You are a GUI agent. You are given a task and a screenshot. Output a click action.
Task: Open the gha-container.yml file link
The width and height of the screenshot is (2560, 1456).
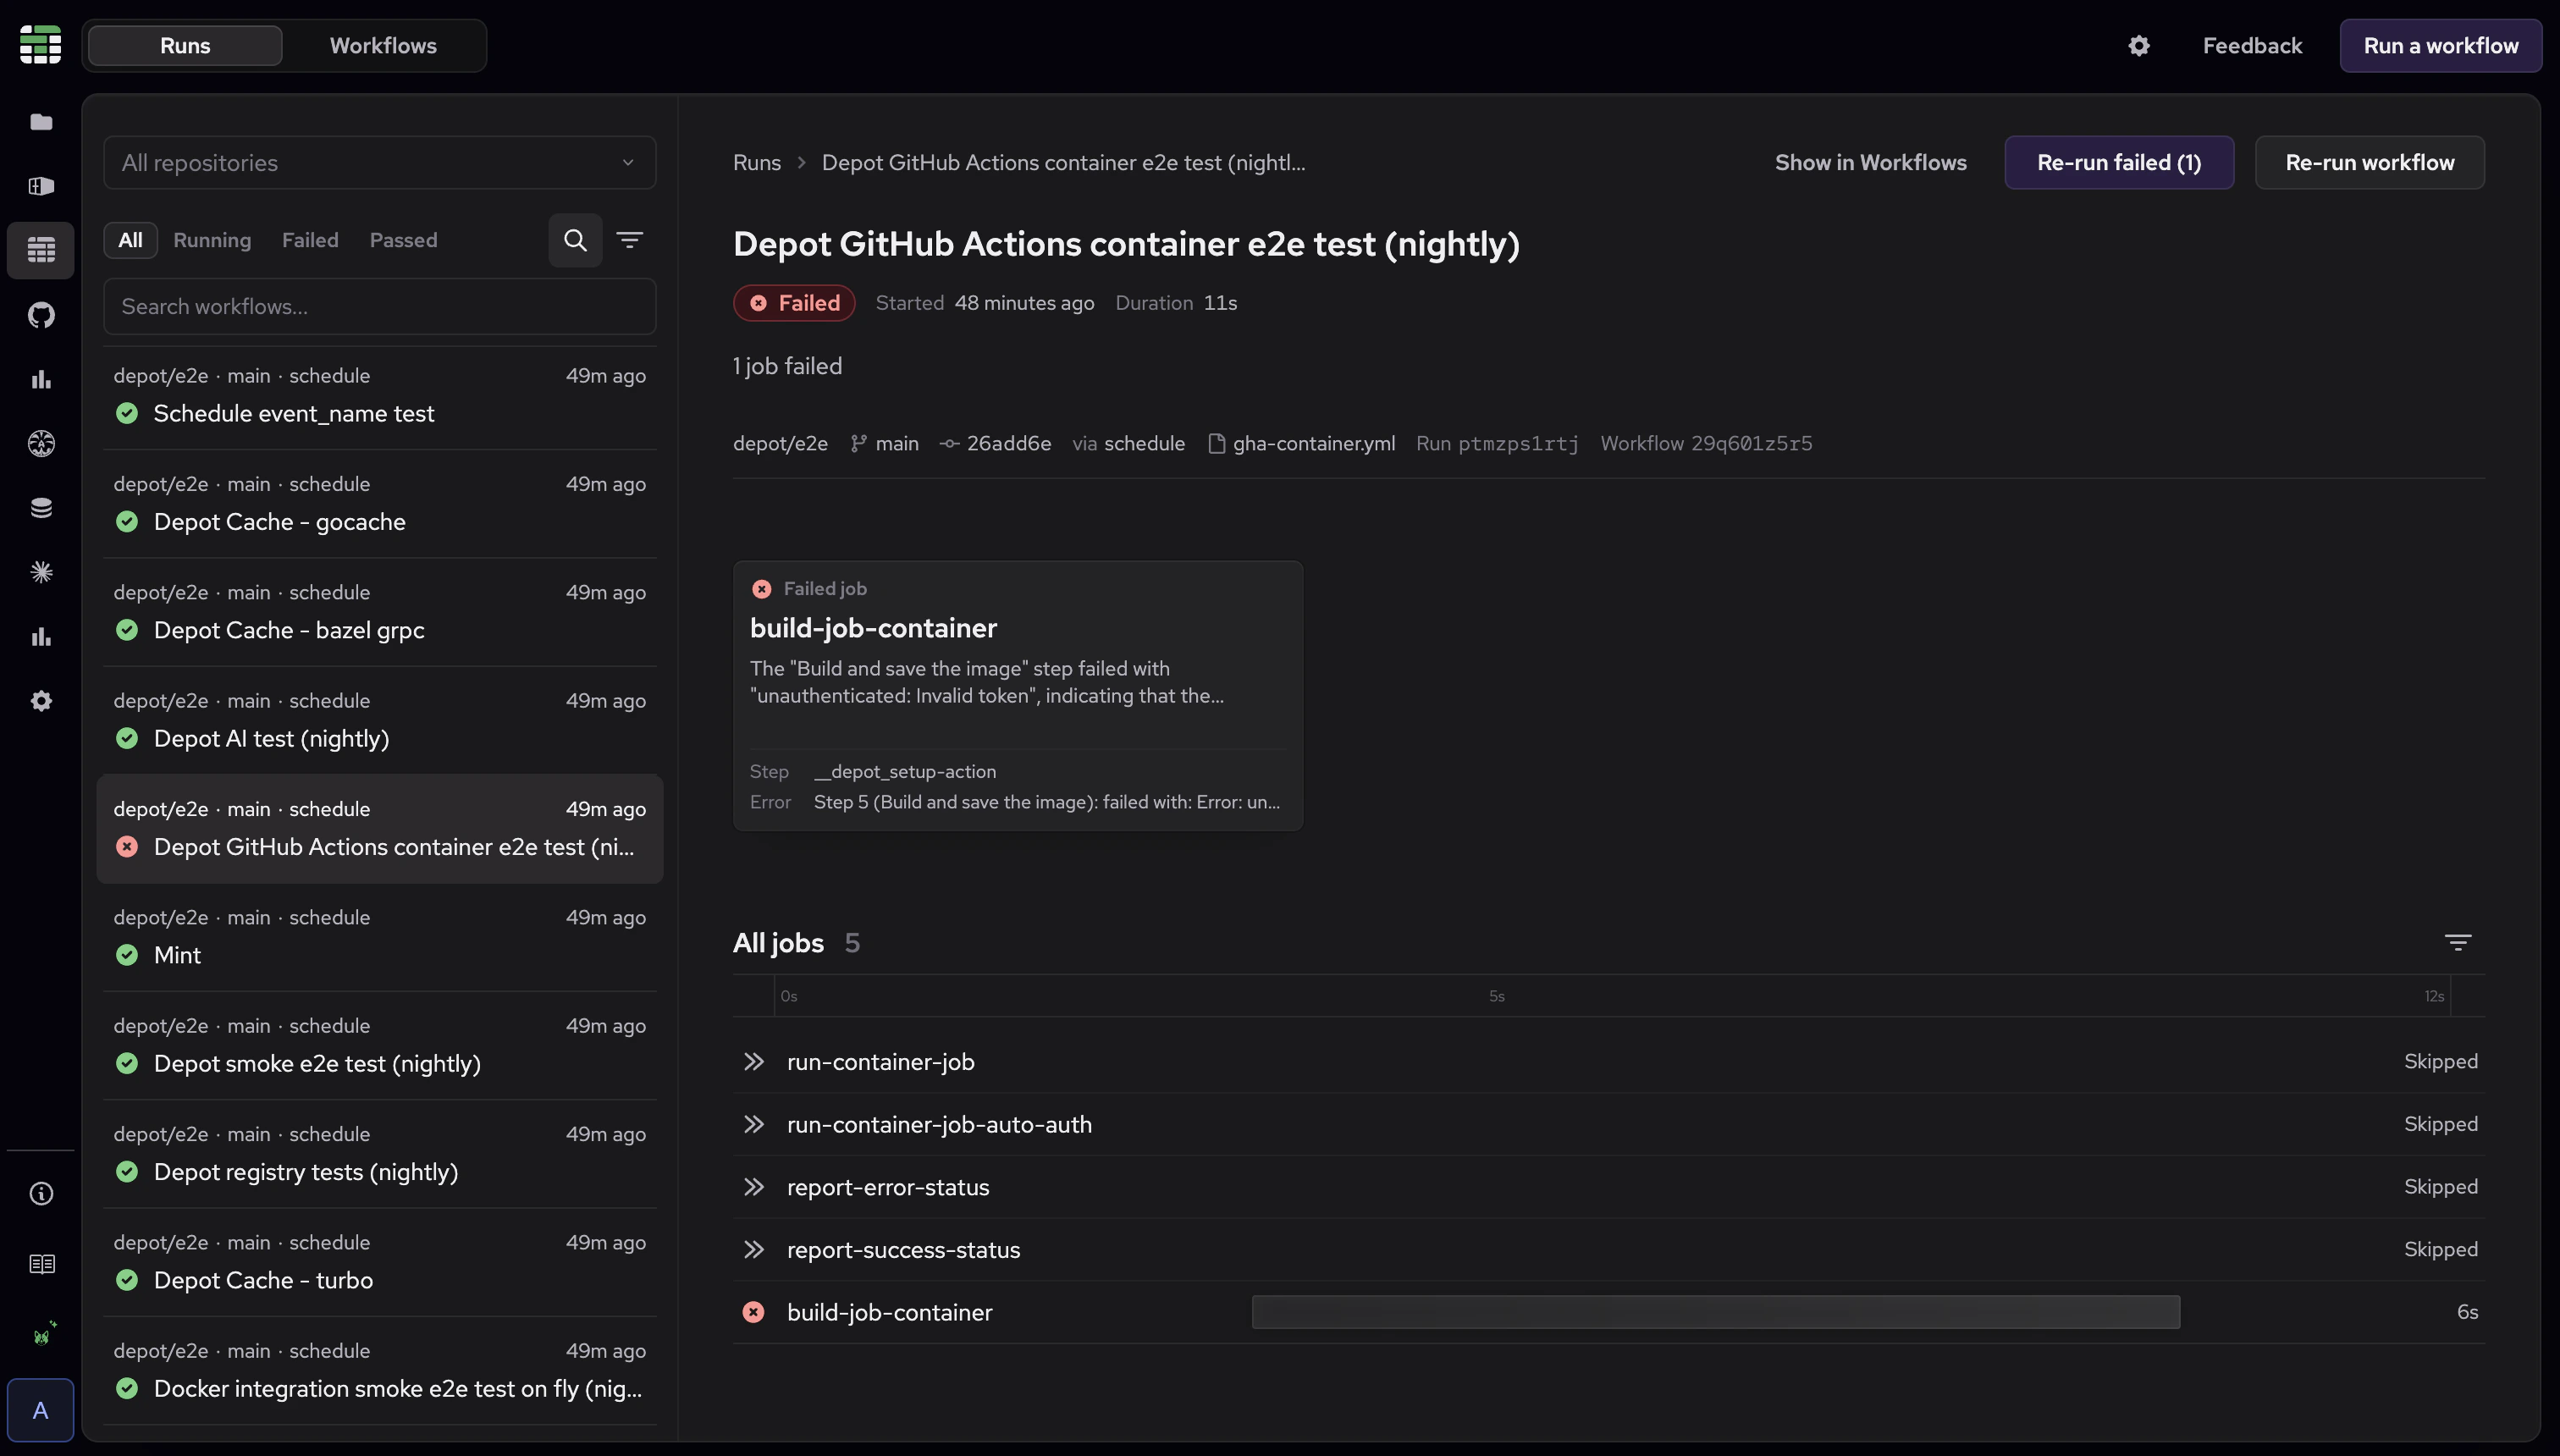1301,443
